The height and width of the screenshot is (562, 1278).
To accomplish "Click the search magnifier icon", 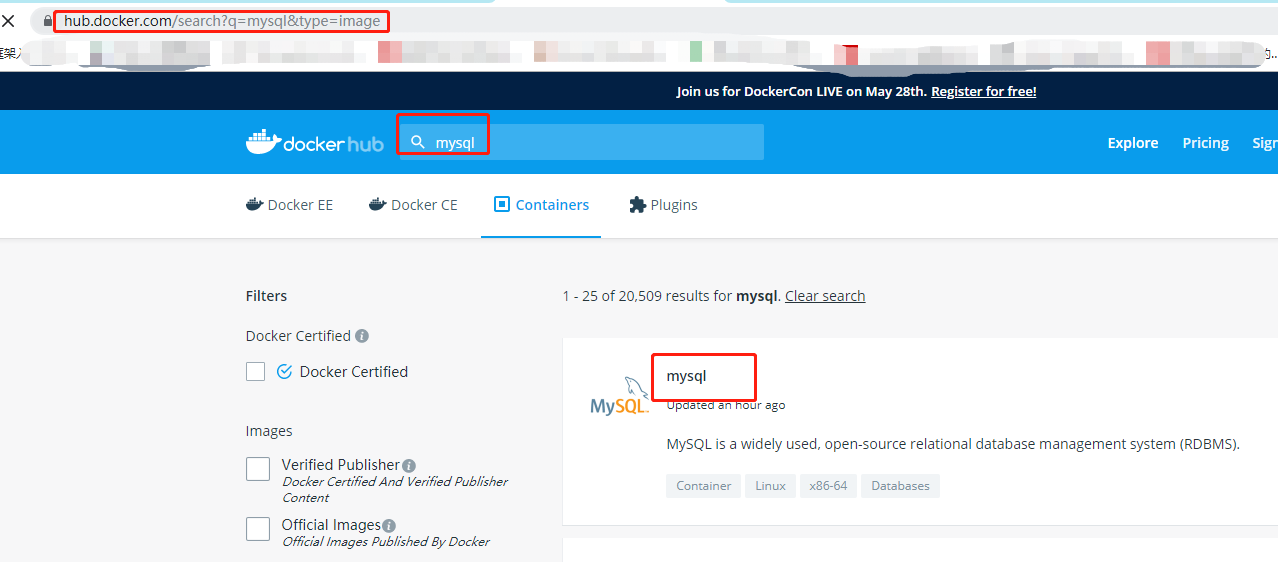I will pyautogui.click(x=418, y=142).
